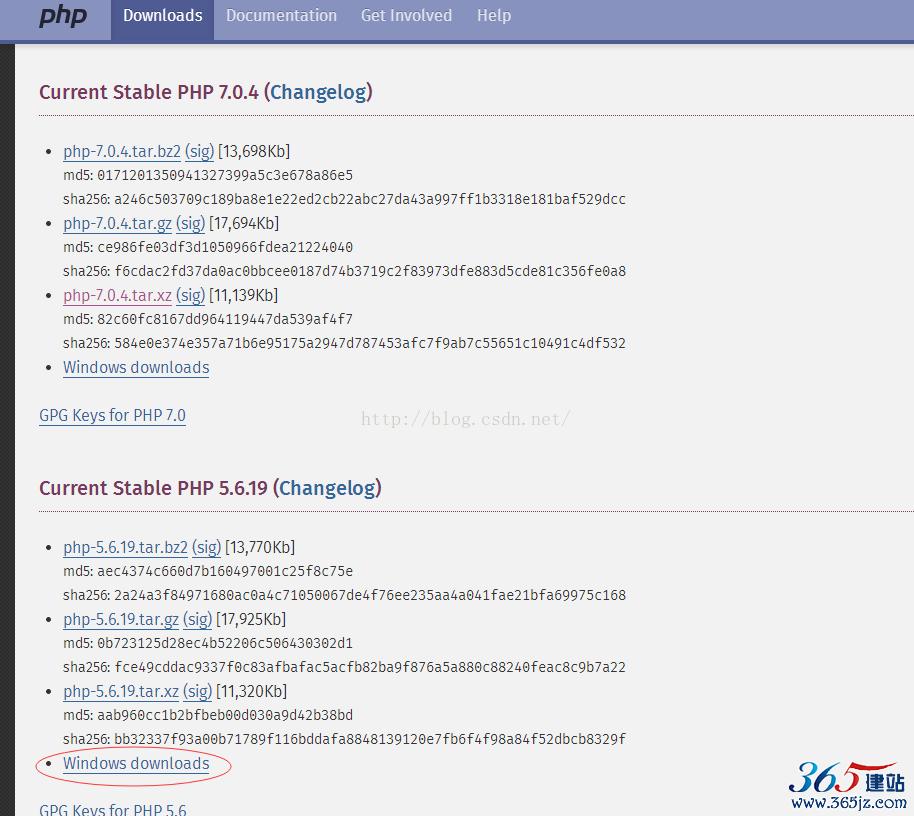Click the [17,925Kb] file size text
The width and height of the screenshot is (914, 816).
(251, 620)
